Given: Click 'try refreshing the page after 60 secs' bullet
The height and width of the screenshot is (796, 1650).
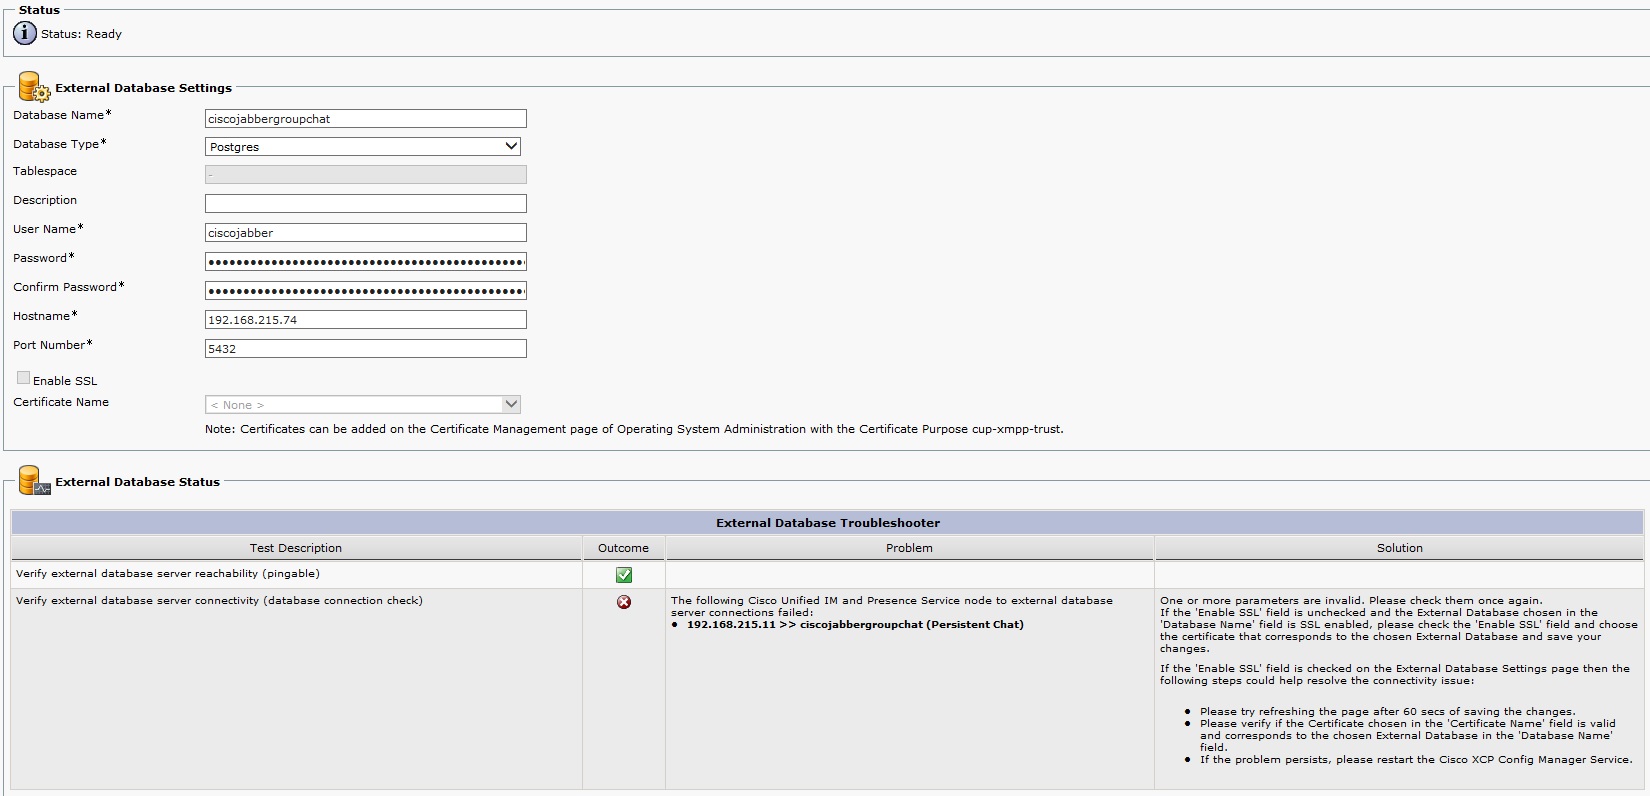Looking at the screenshot, I should [x=1387, y=712].
